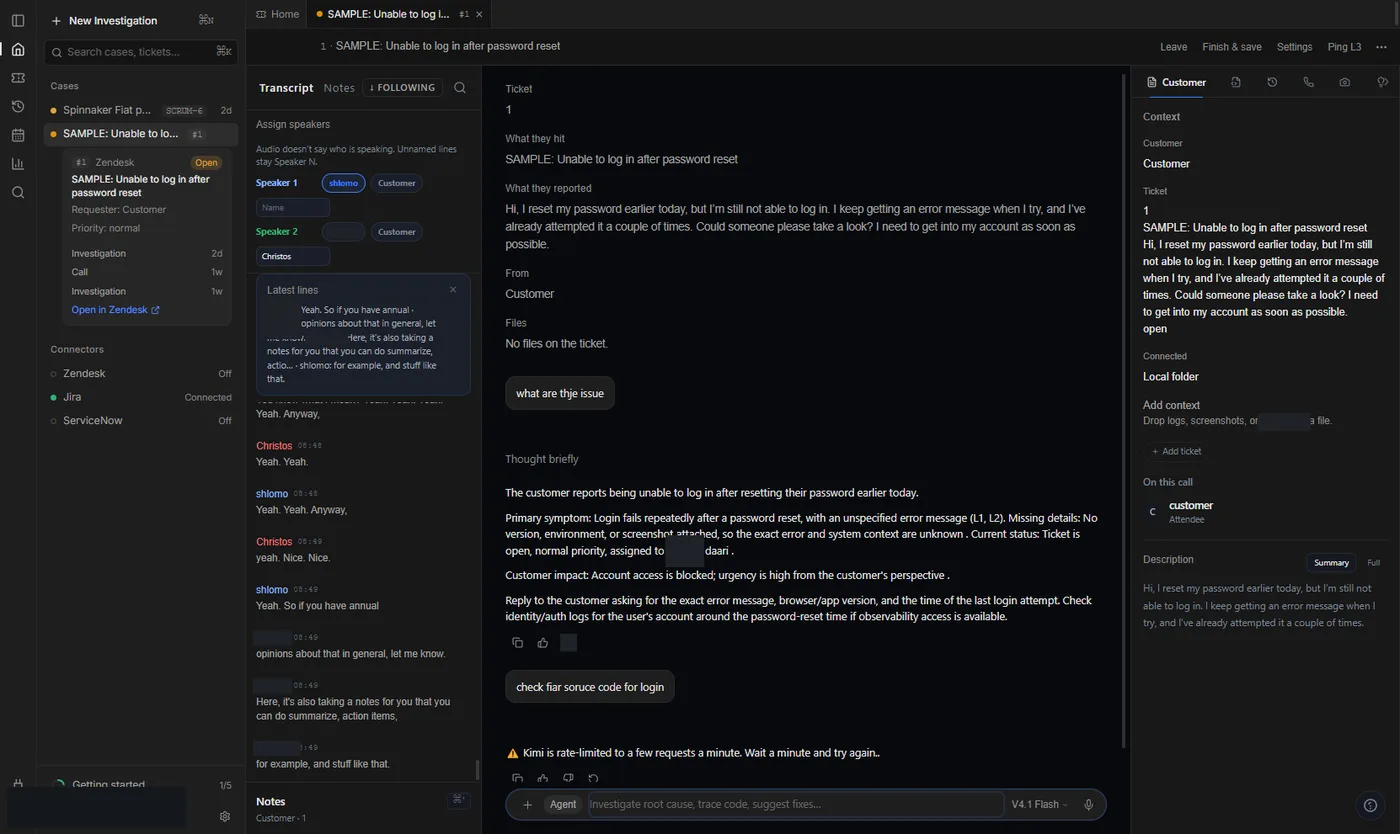This screenshot has width=1400, height=834.
Task: Click the Finish & save button
Action: pyautogui.click(x=1231, y=47)
